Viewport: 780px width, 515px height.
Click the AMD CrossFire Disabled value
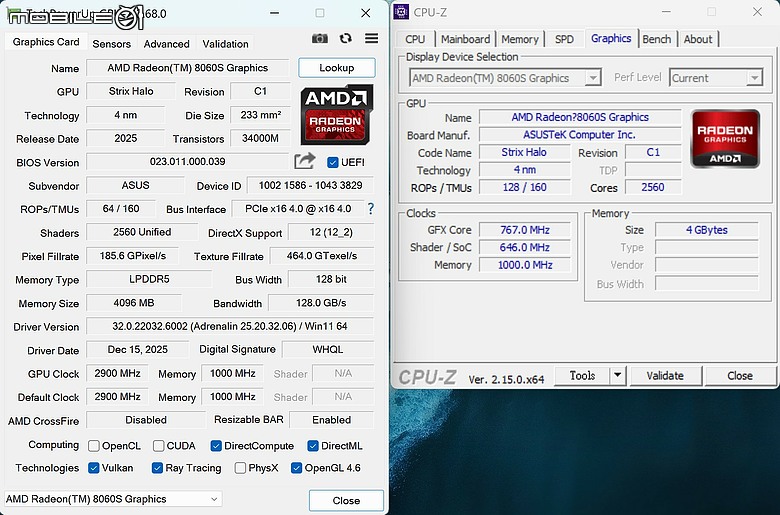coord(146,420)
